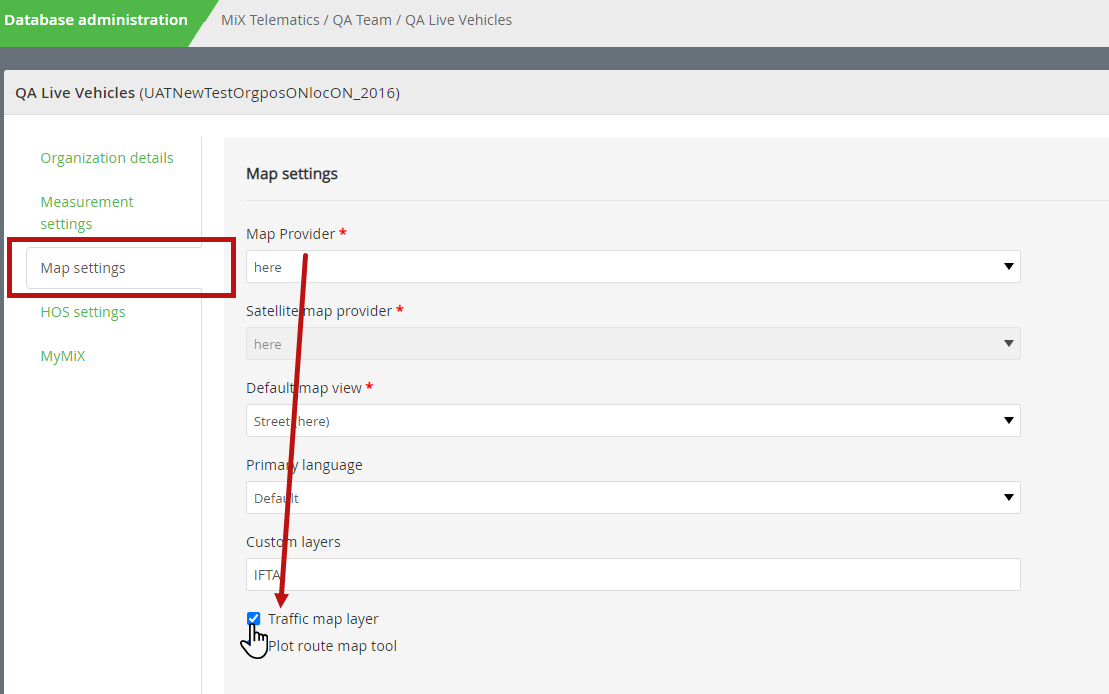Open MyMiX section
The width and height of the screenshot is (1109, 694).
point(63,356)
